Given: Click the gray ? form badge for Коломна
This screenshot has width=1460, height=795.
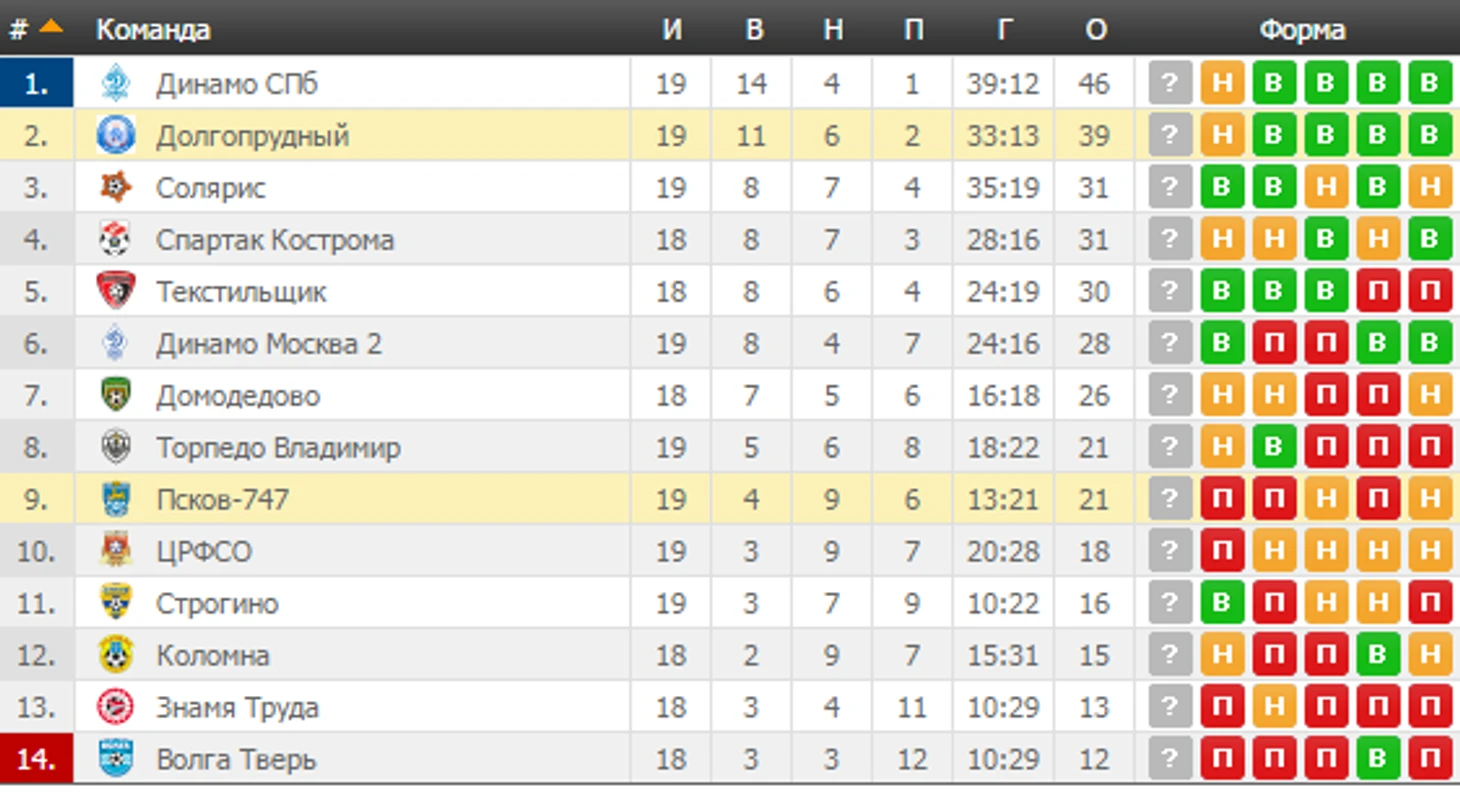Looking at the screenshot, I should coord(1170,655).
